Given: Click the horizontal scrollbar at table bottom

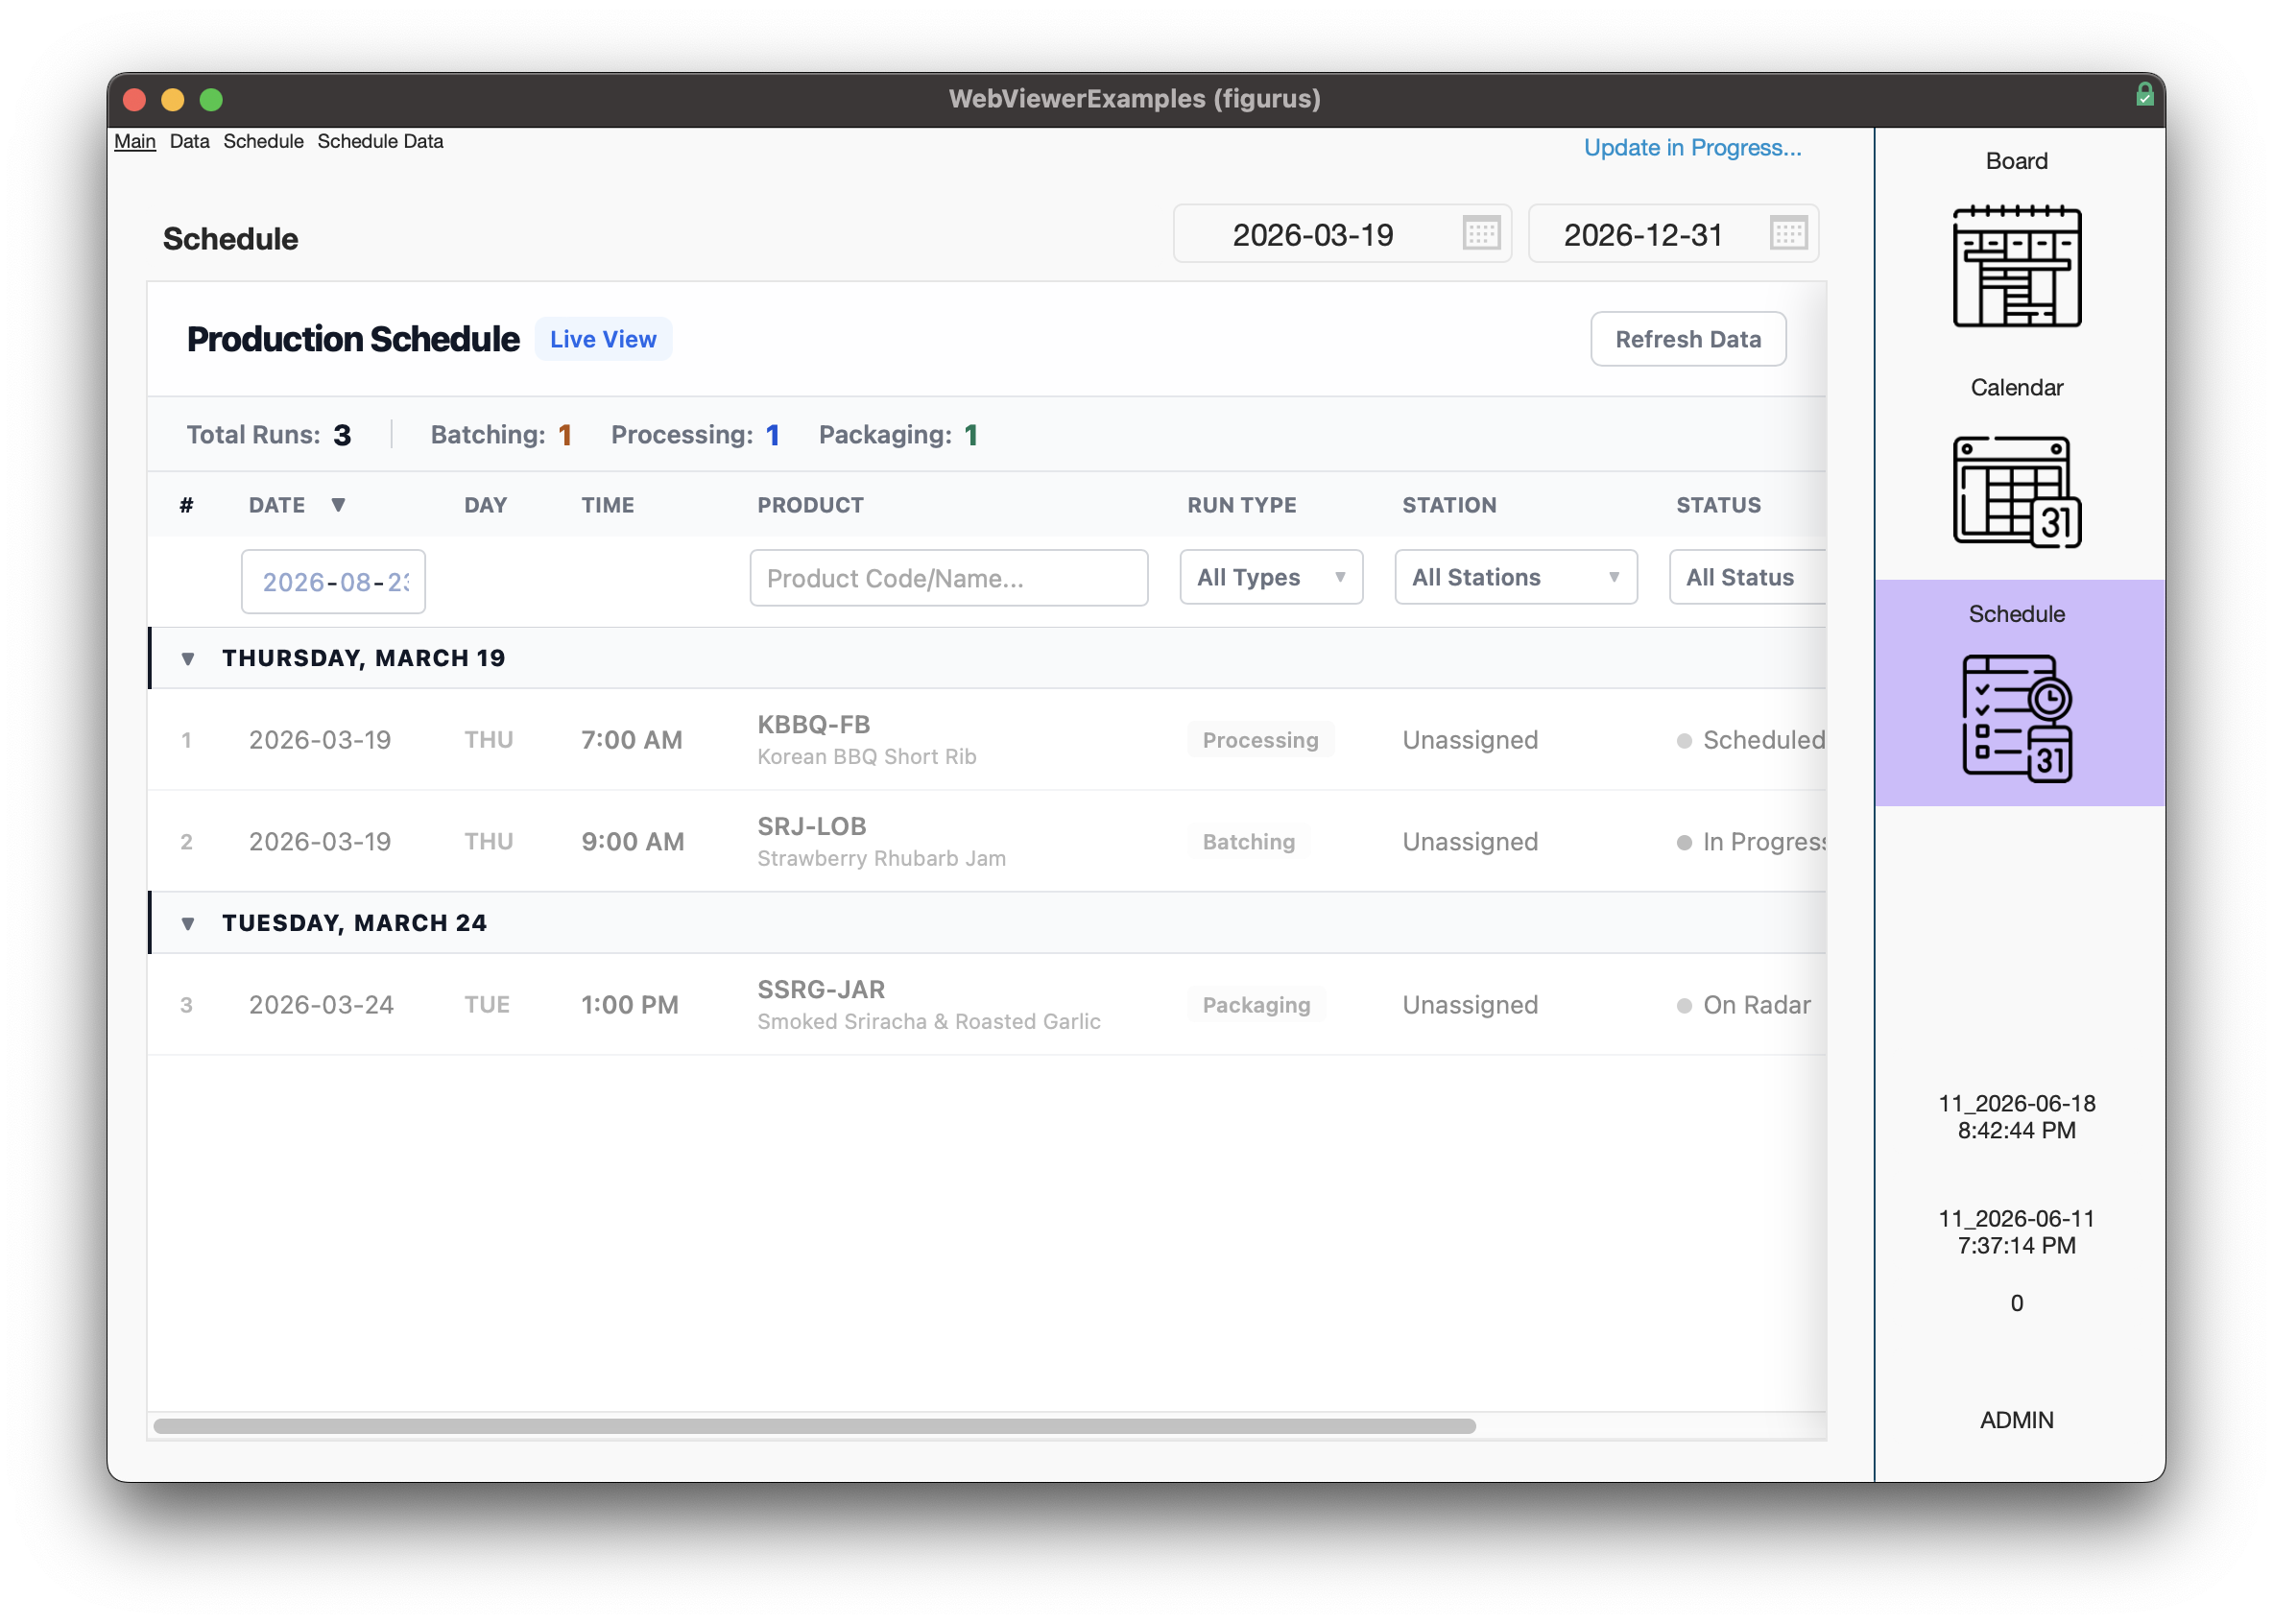Looking at the screenshot, I should pyautogui.click(x=814, y=1426).
